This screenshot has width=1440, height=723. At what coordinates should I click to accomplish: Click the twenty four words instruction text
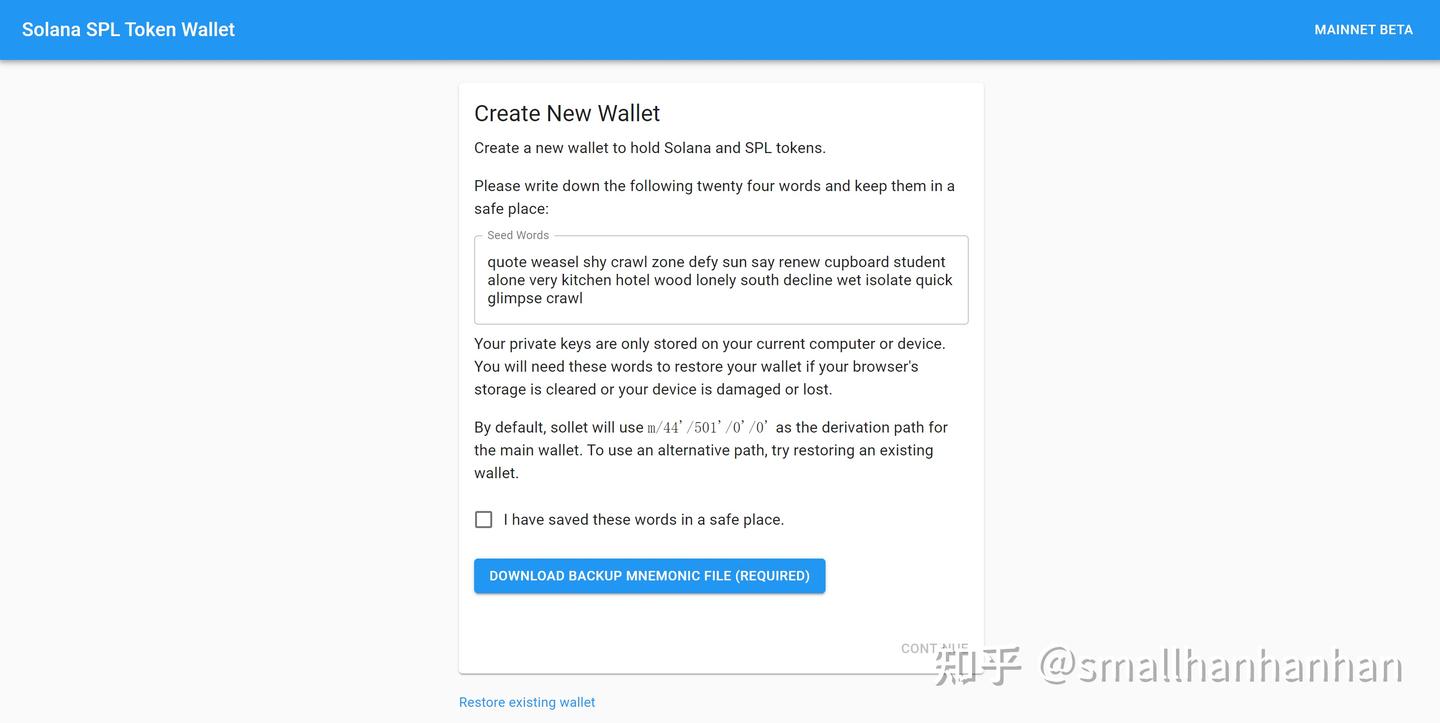coord(714,197)
